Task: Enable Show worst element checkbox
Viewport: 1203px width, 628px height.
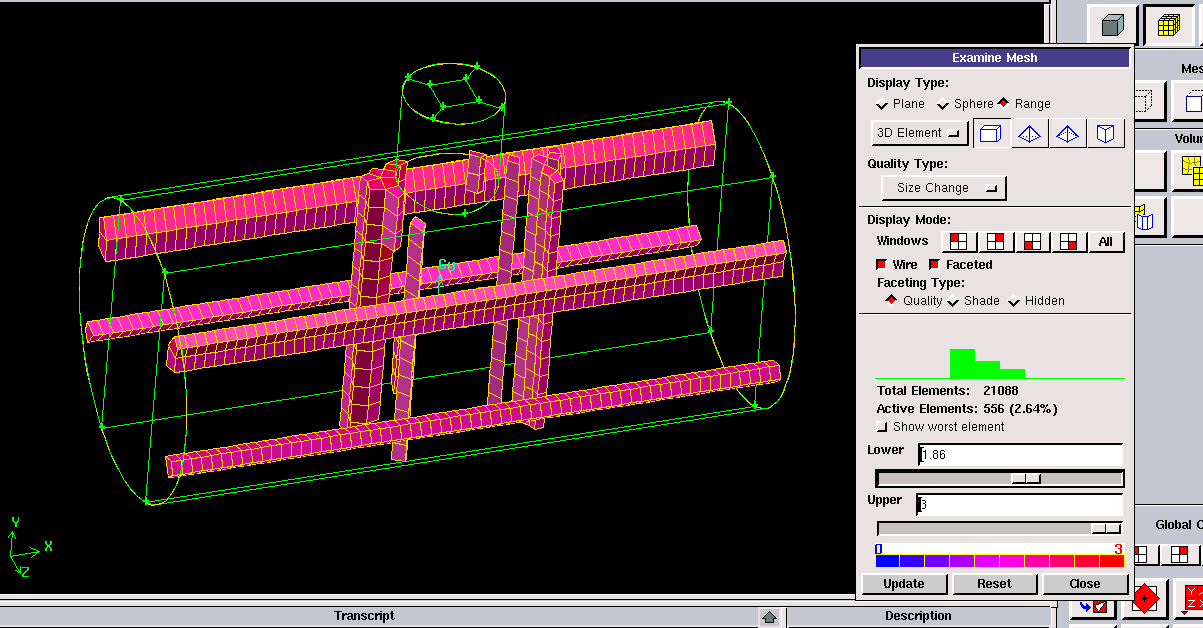Action: (x=882, y=427)
